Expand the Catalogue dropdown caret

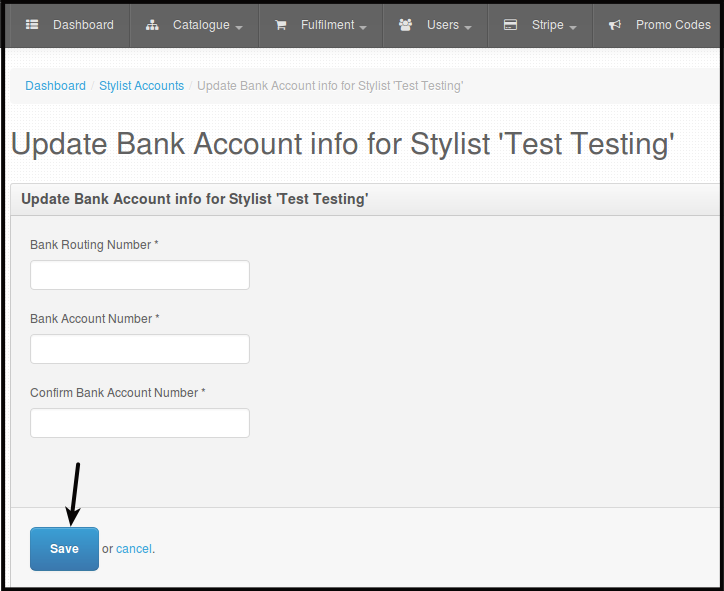(239, 28)
